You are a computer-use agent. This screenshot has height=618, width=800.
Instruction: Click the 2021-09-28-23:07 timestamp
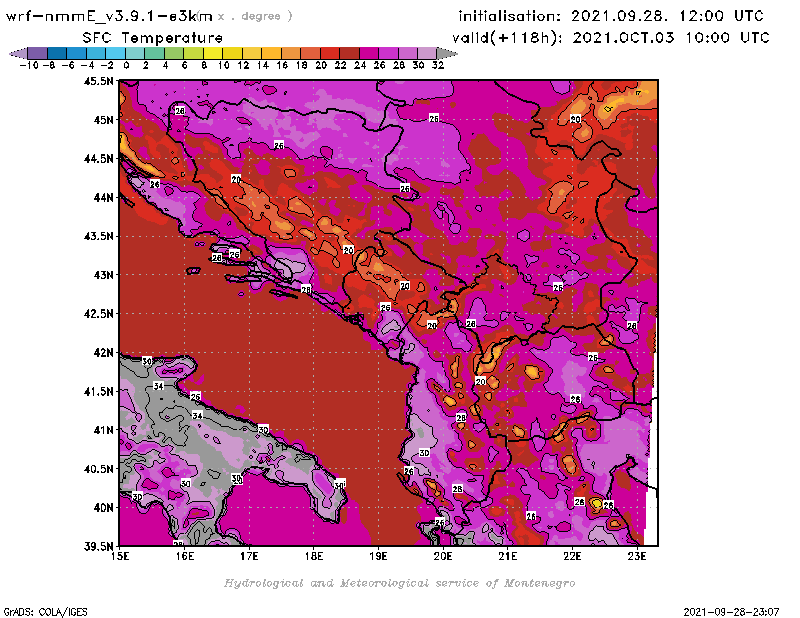coord(732,610)
